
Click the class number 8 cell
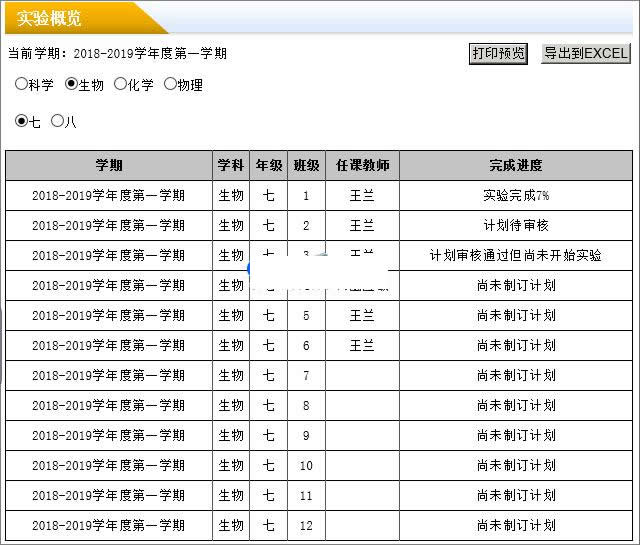click(307, 405)
